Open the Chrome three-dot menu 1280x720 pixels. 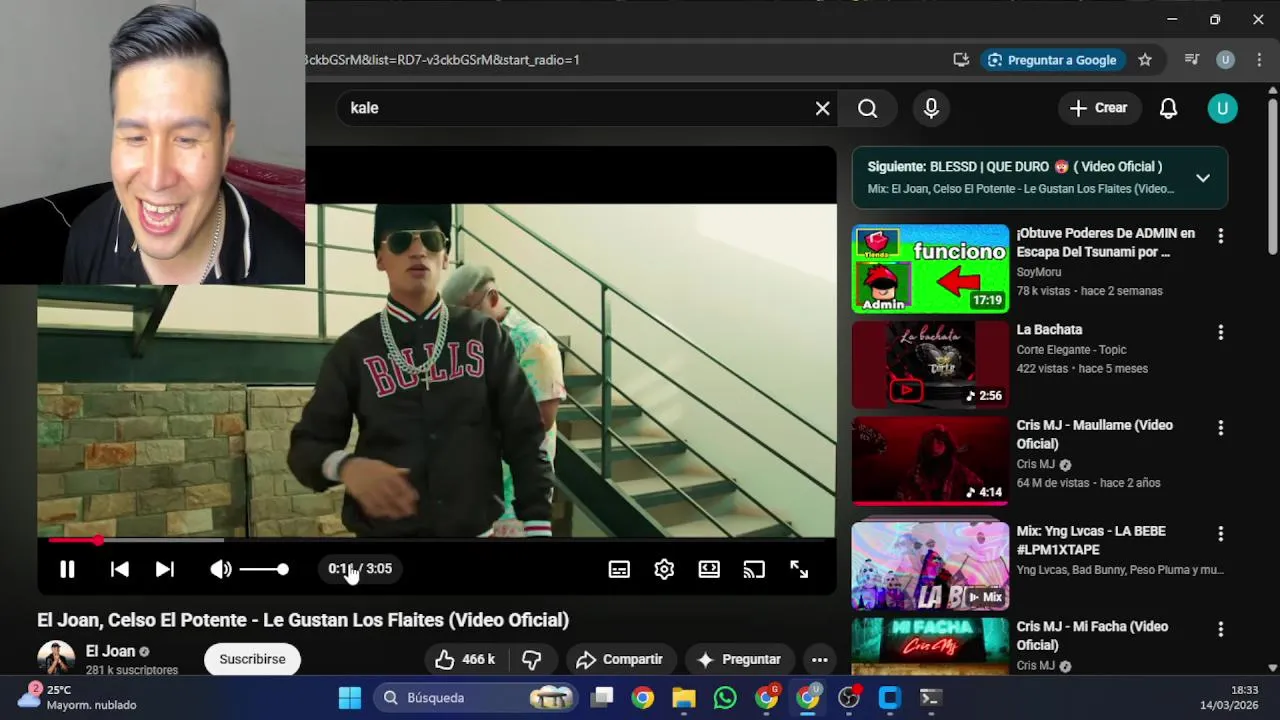click(x=1259, y=60)
